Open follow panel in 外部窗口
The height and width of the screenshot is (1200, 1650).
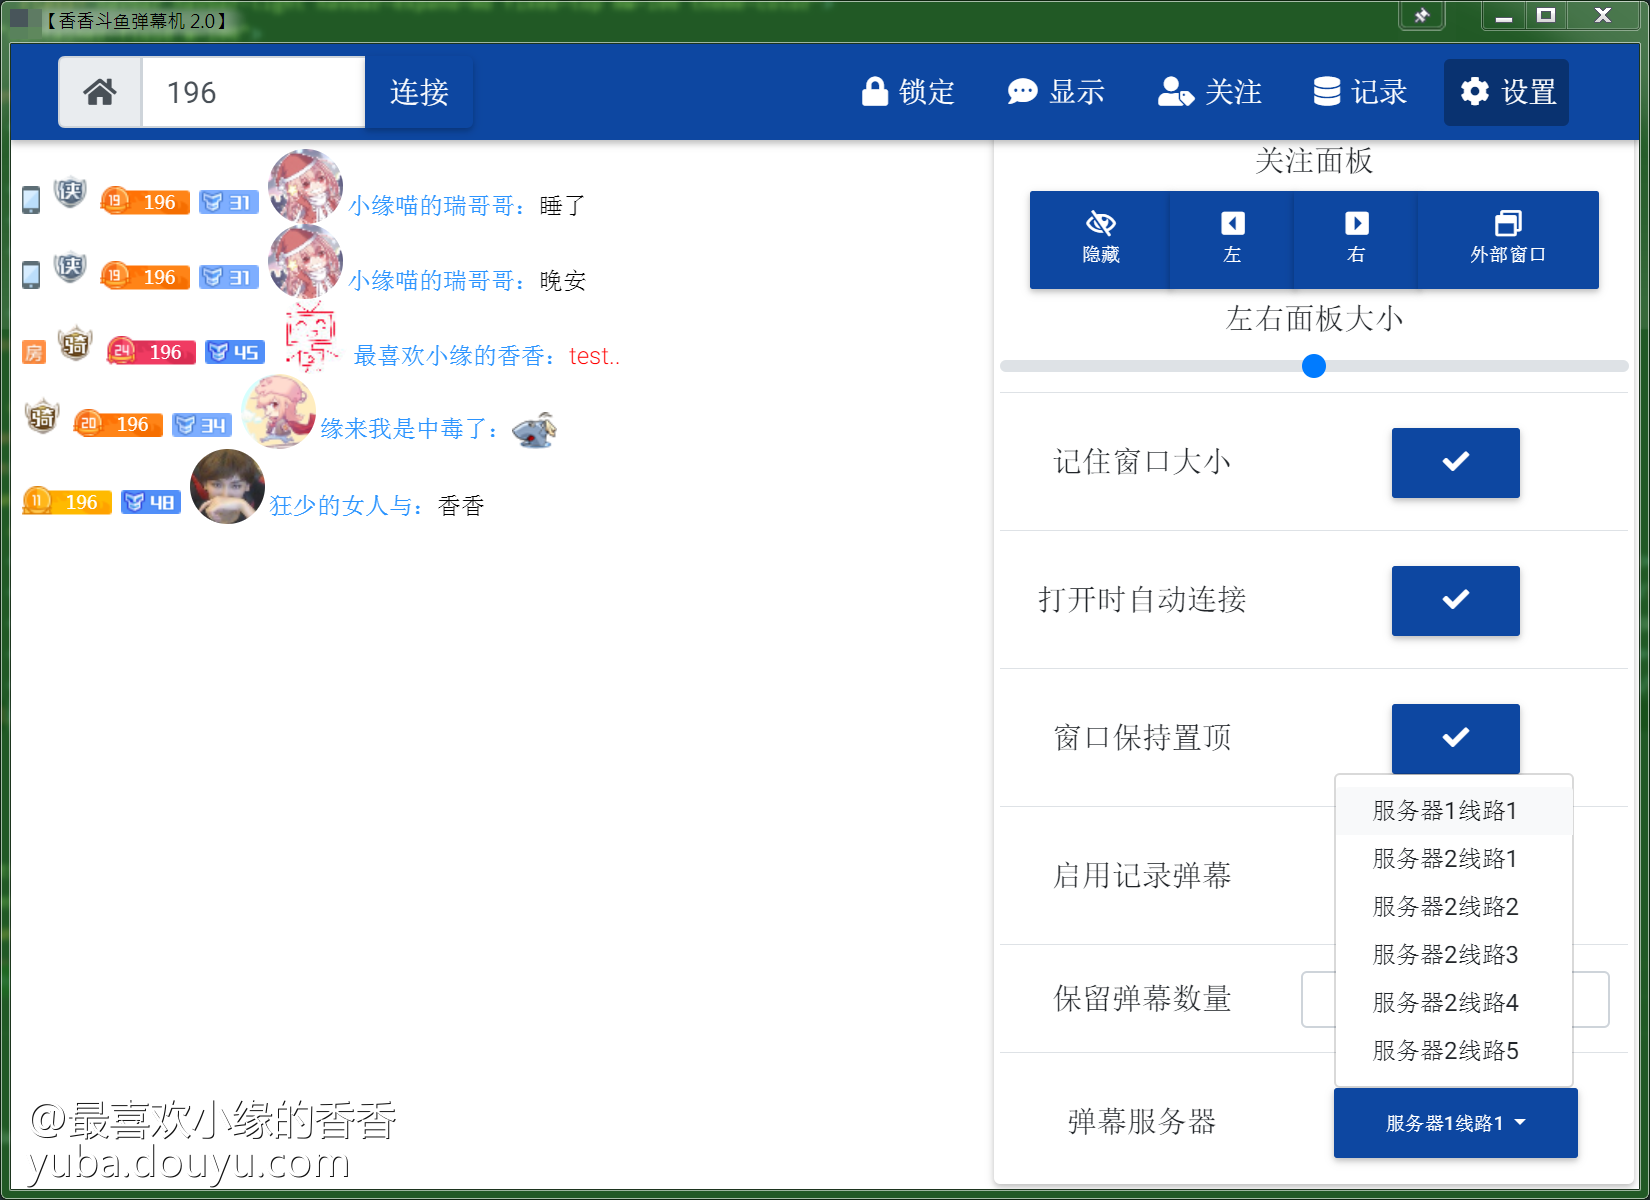(1507, 240)
